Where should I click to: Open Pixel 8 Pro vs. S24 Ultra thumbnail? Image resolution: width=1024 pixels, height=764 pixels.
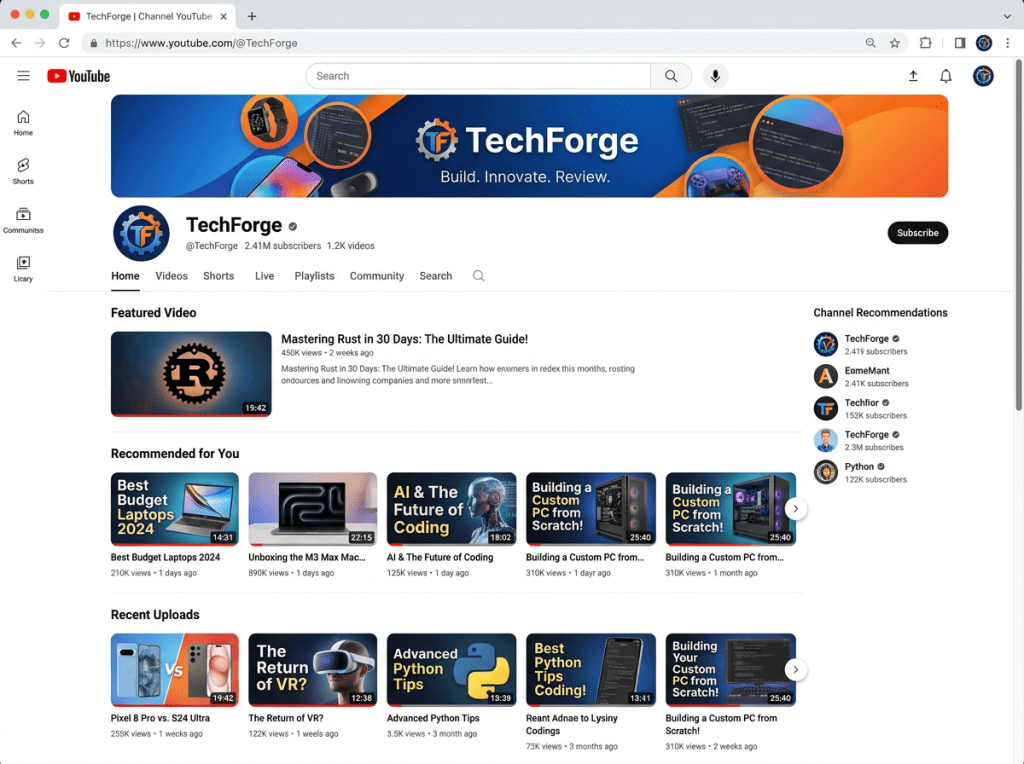point(174,669)
